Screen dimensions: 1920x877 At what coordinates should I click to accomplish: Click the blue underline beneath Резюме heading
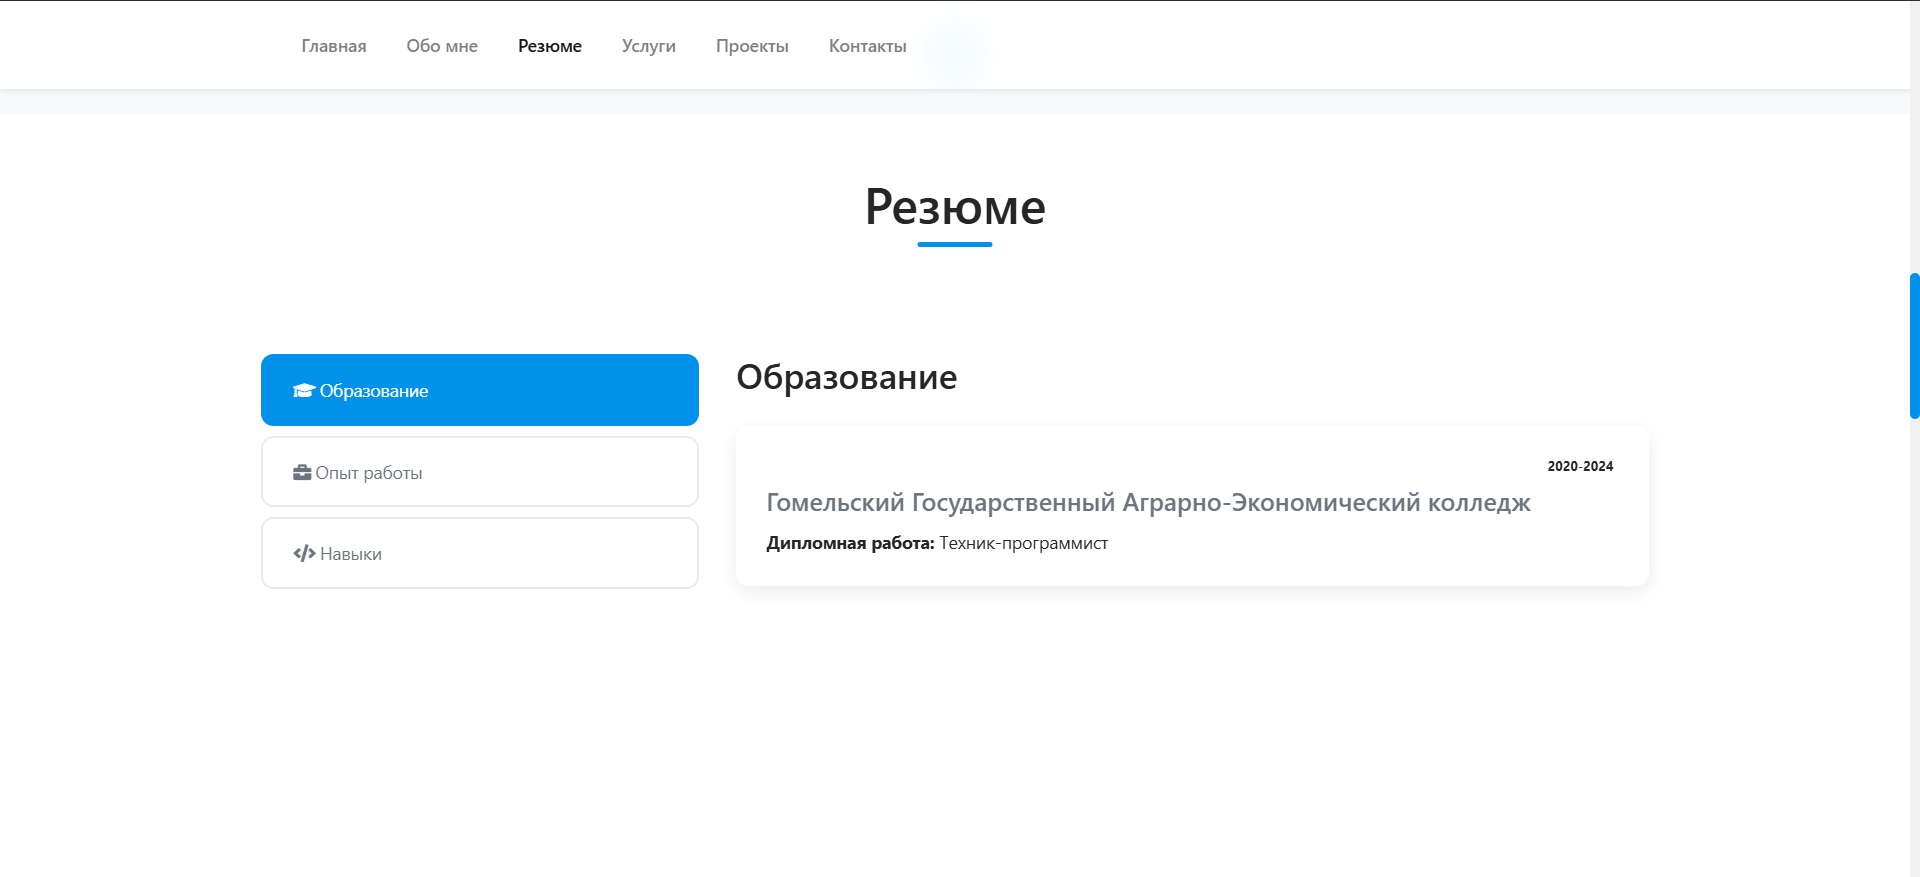955,244
